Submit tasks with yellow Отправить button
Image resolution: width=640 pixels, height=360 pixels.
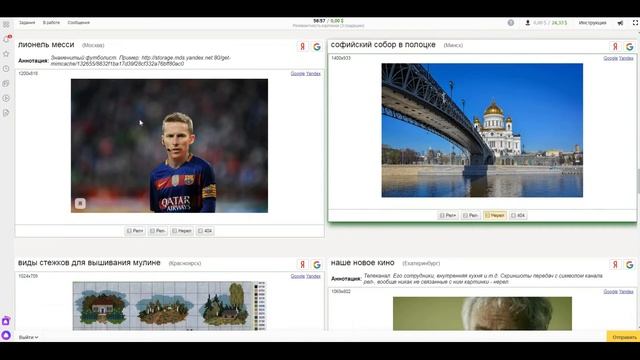624,337
